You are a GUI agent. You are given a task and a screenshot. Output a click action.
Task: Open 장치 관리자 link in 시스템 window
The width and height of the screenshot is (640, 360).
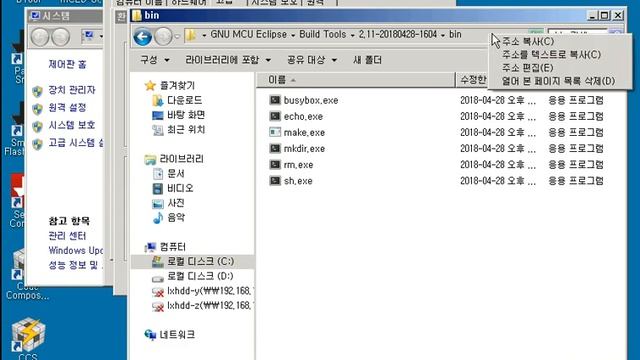(72, 90)
